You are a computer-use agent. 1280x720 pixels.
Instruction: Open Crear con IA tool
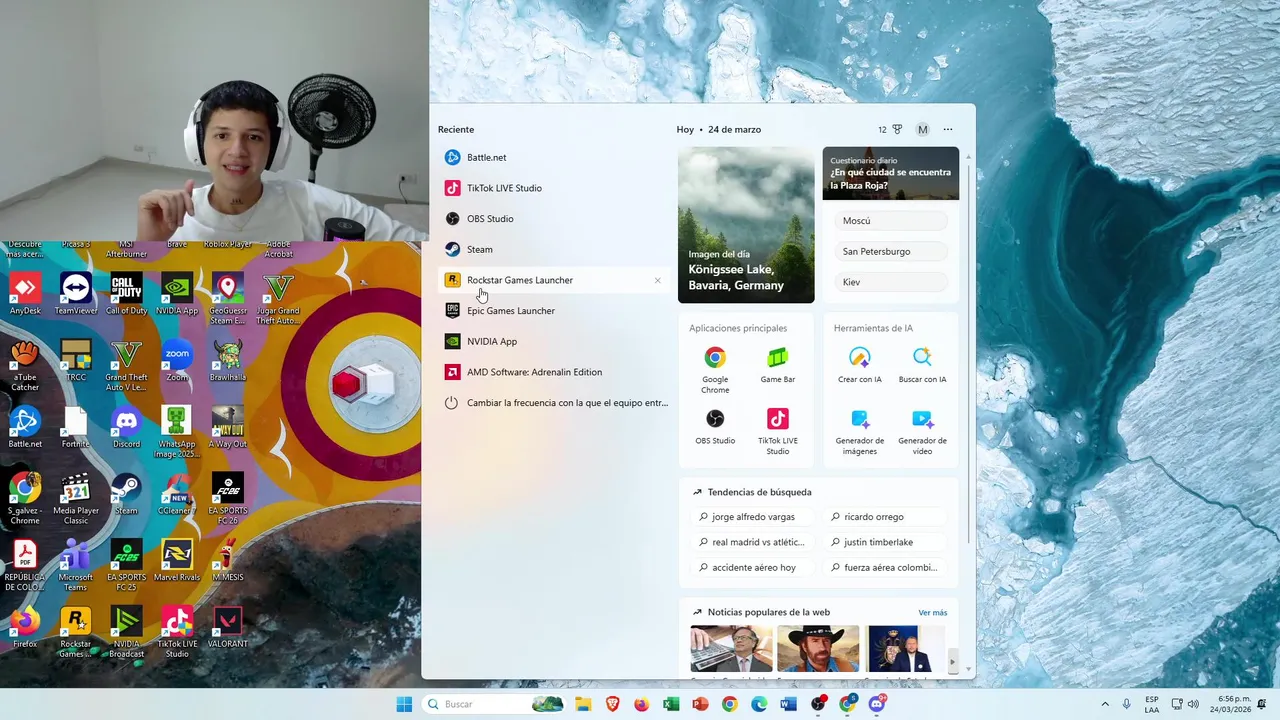click(860, 365)
